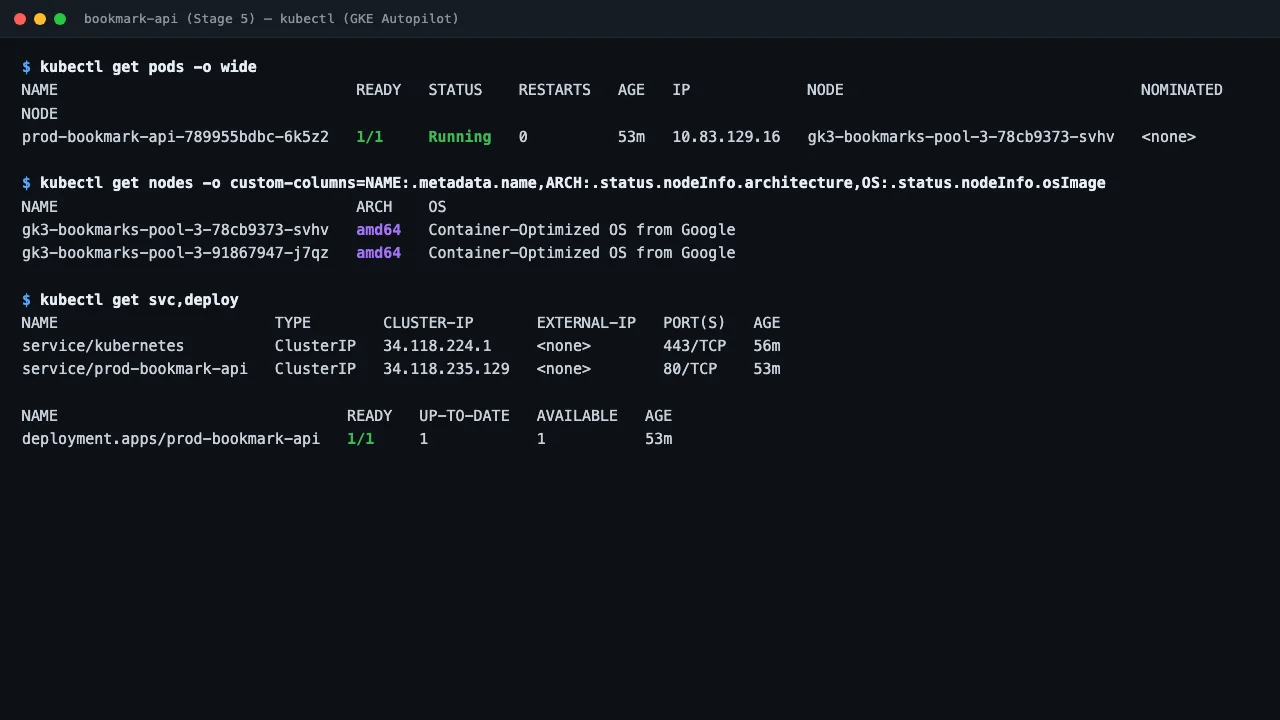This screenshot has height=720, width=1280.
Task: Click ClusterIP type of service/prod-bookmark-api
Action: tap(315, 369)
